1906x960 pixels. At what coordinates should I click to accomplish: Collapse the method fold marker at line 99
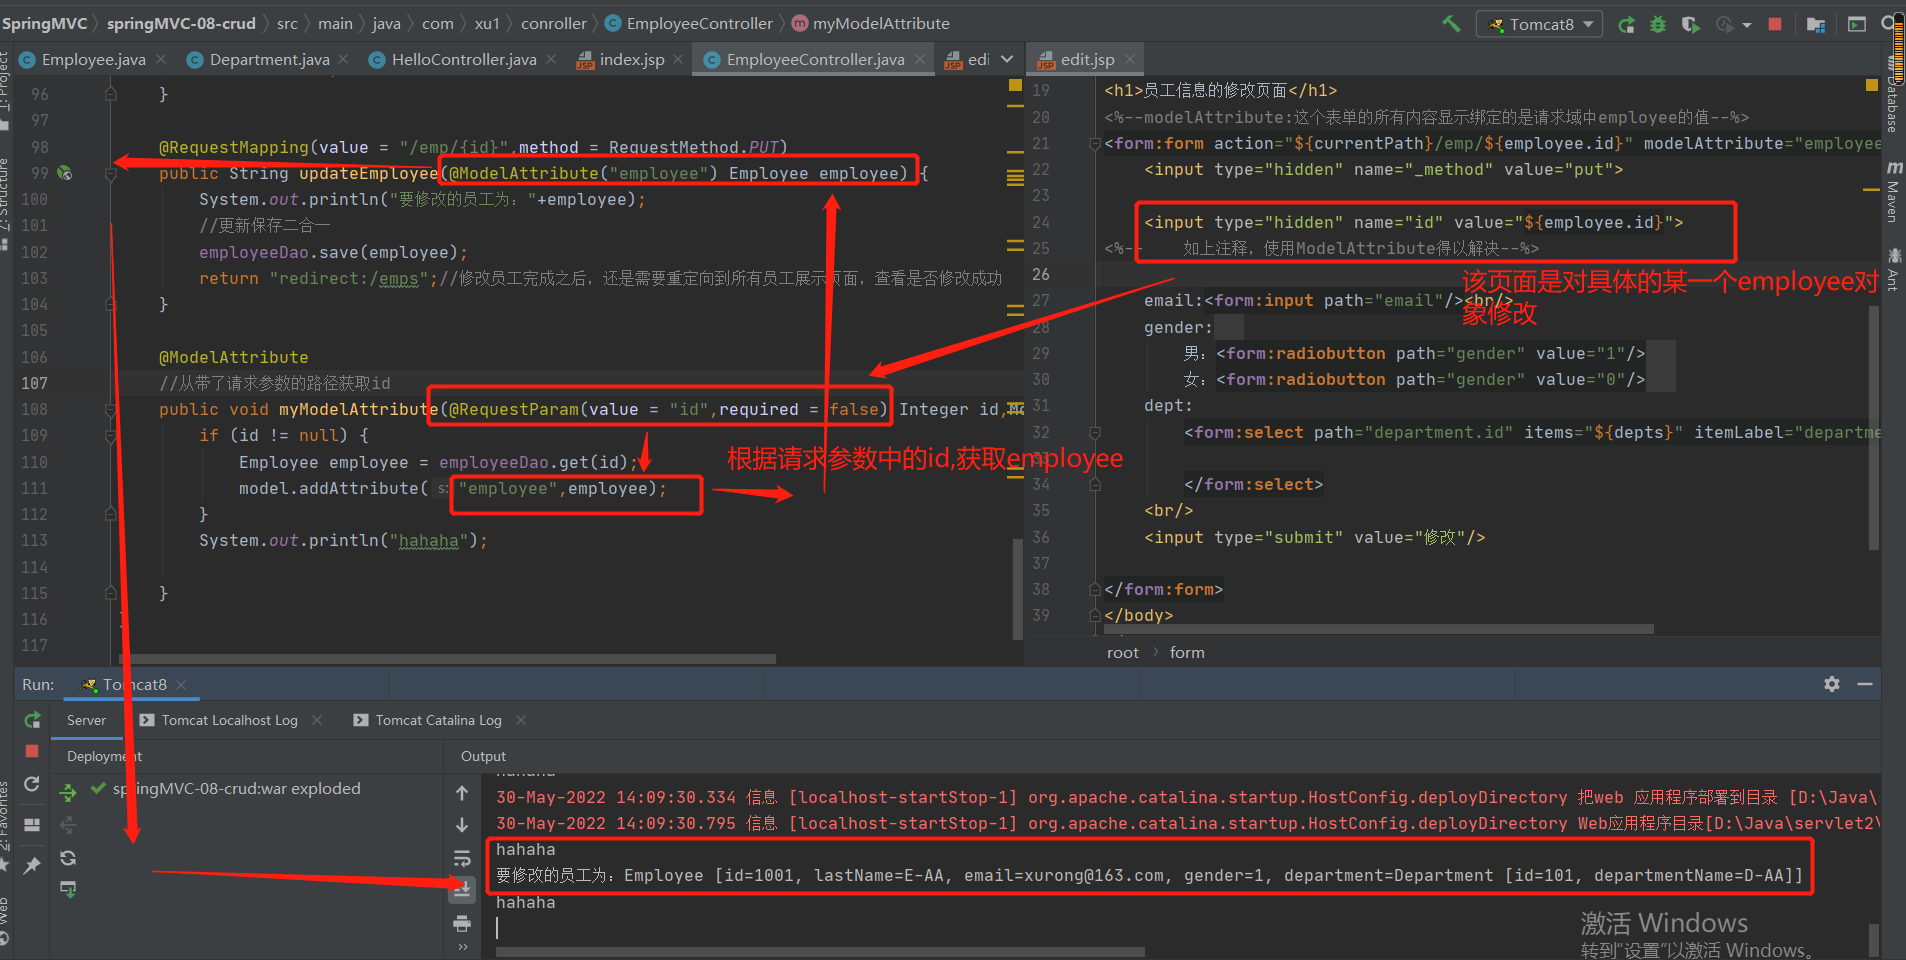pyautogui.click(x=111, y=174)
